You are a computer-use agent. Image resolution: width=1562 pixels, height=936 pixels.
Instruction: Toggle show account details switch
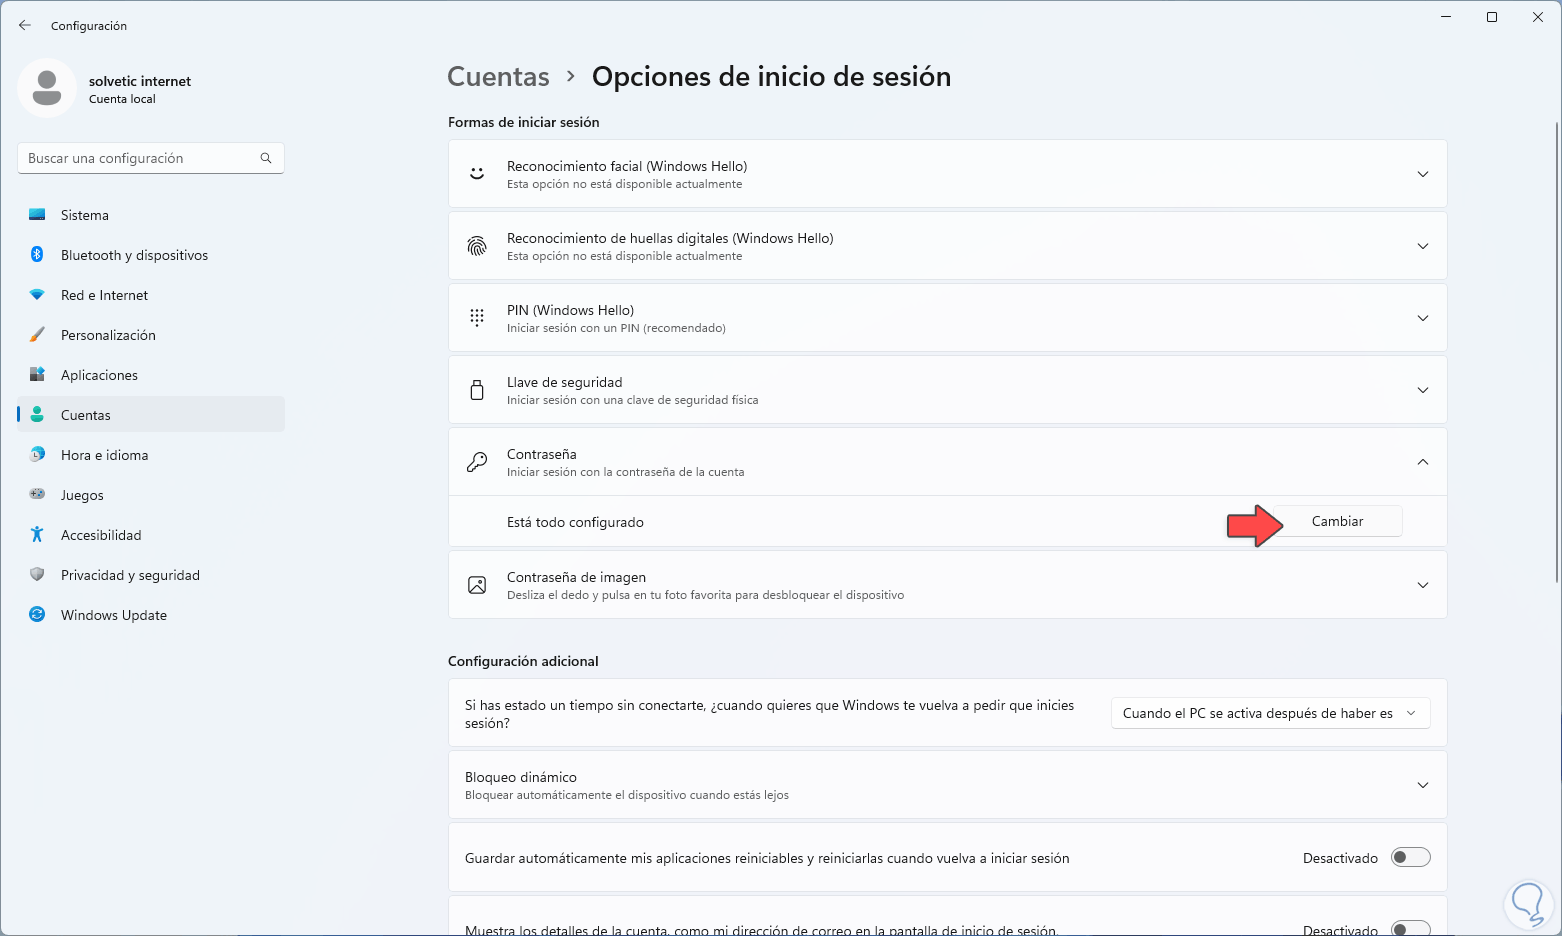1410,928
